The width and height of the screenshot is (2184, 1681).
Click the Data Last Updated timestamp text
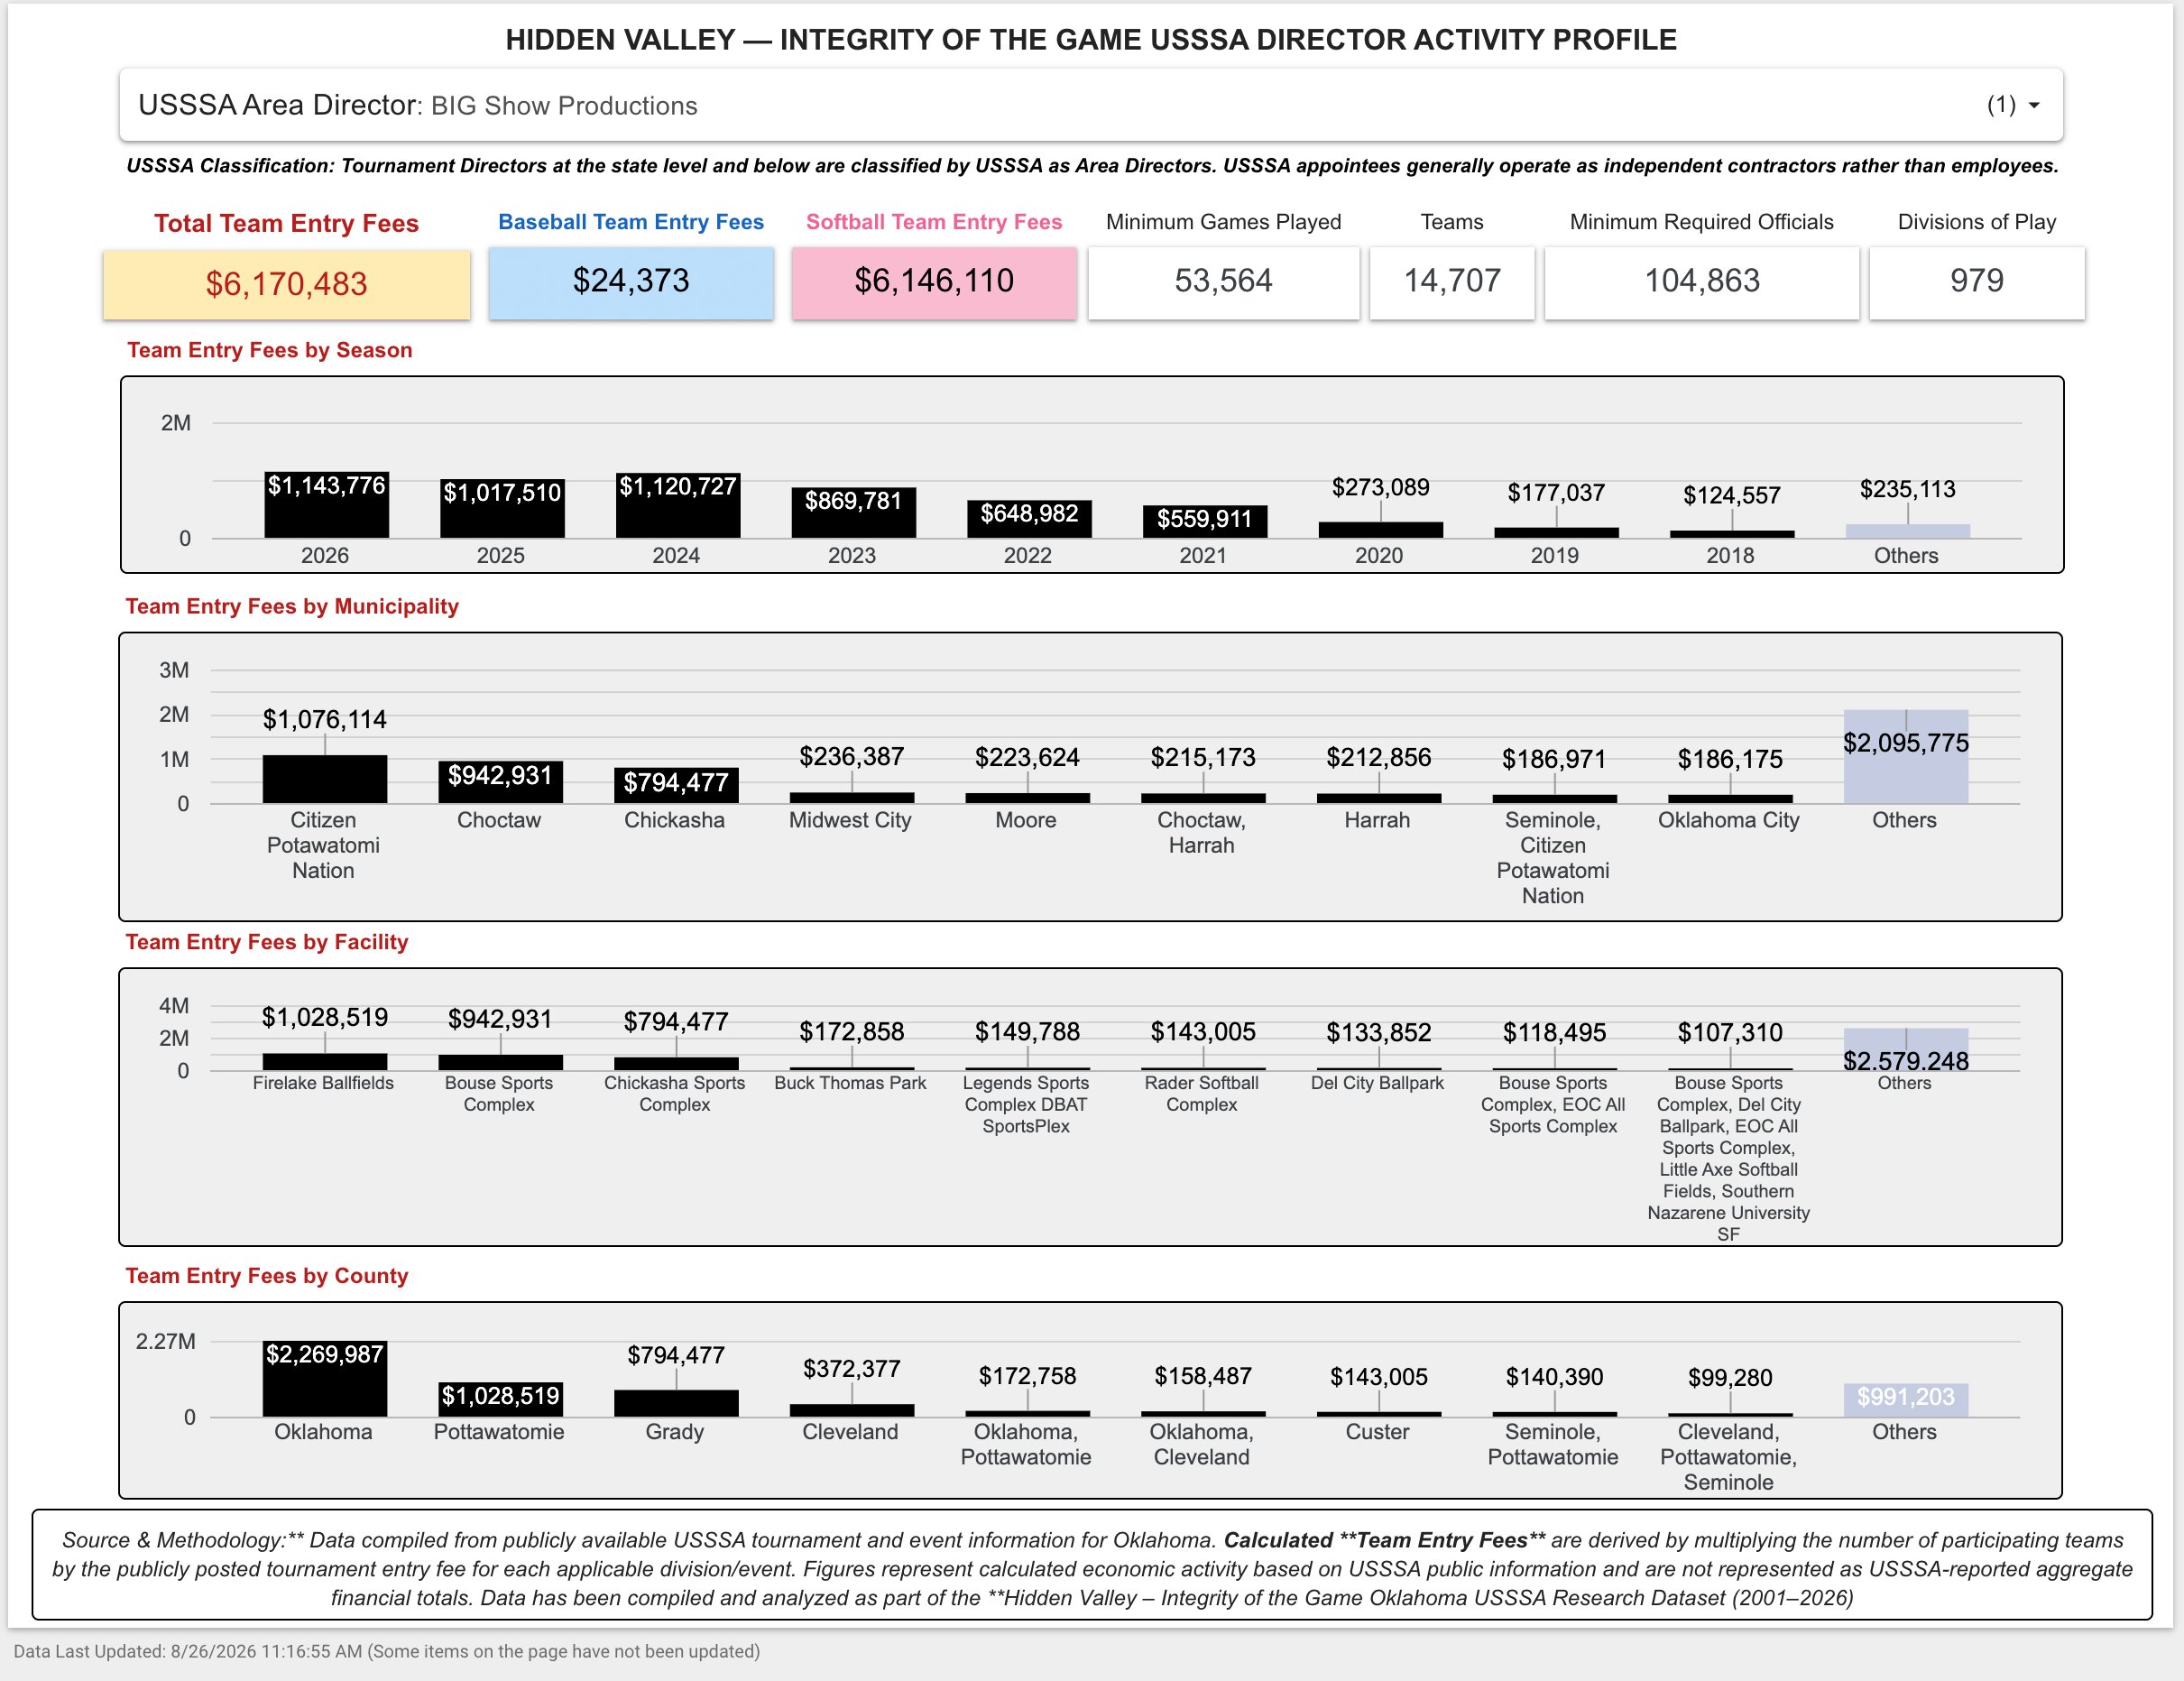point(387,1651)
